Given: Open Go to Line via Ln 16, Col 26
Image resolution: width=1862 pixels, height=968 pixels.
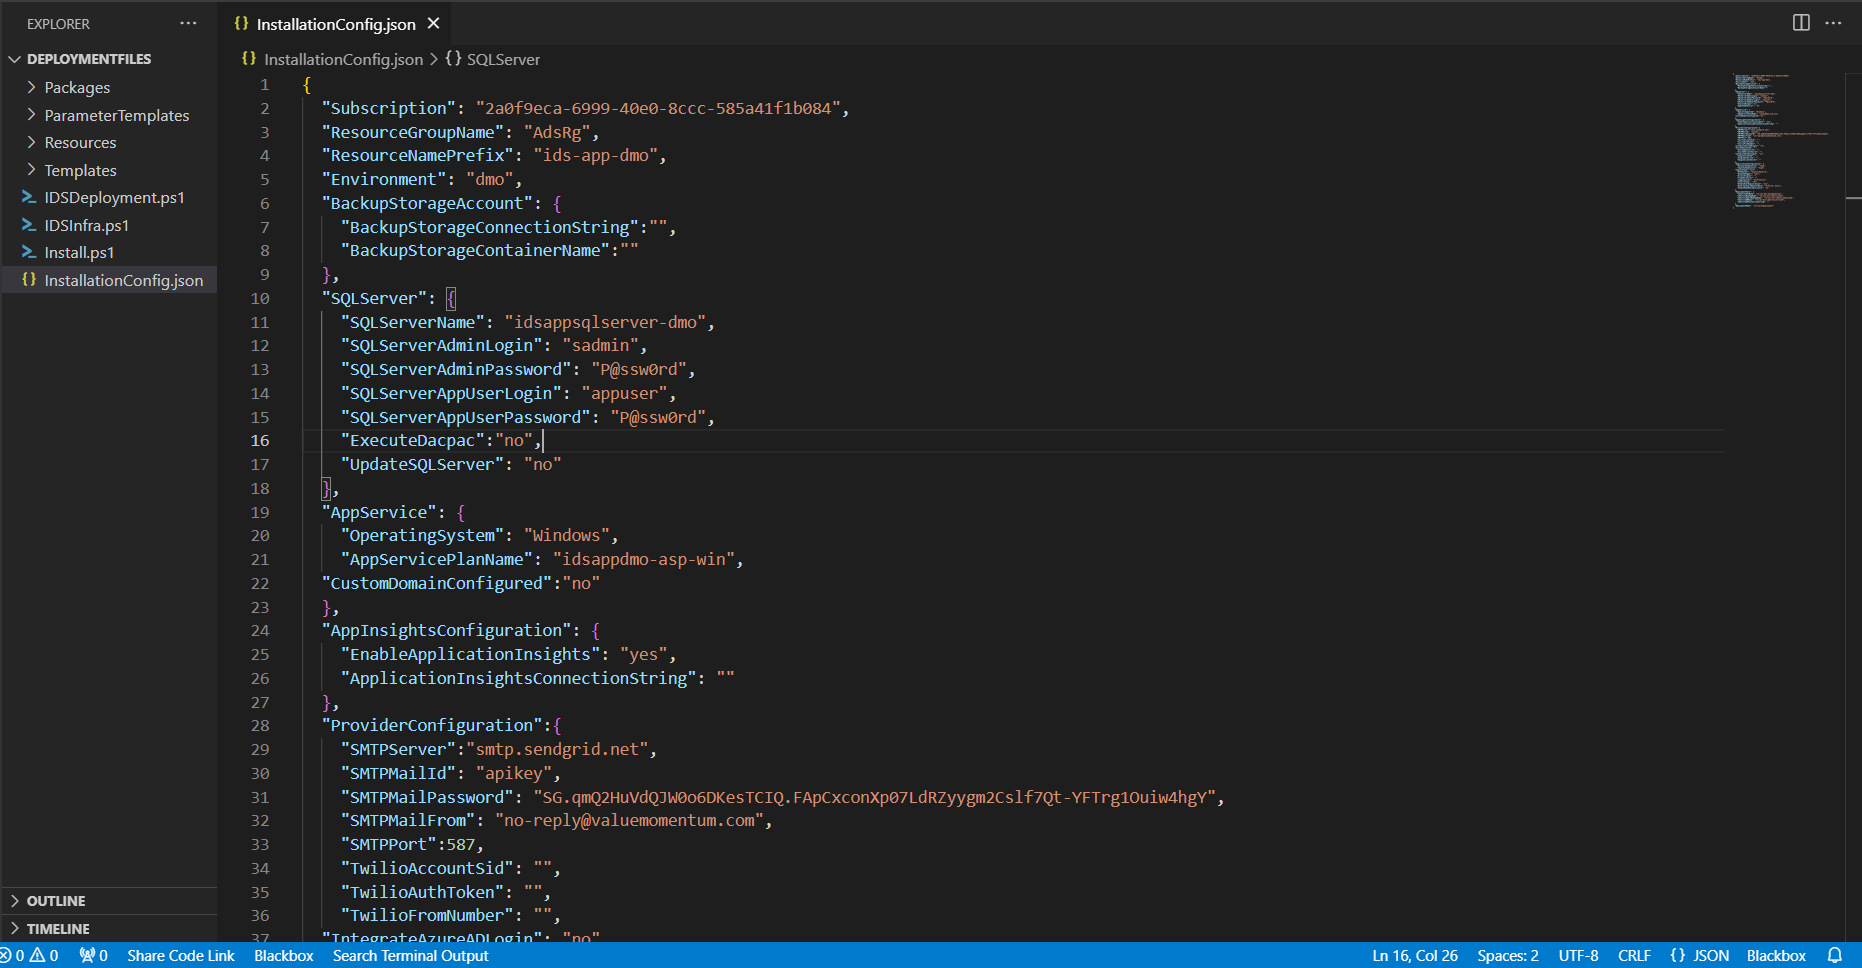Looking at the screenshot, I should [1415, 956].
